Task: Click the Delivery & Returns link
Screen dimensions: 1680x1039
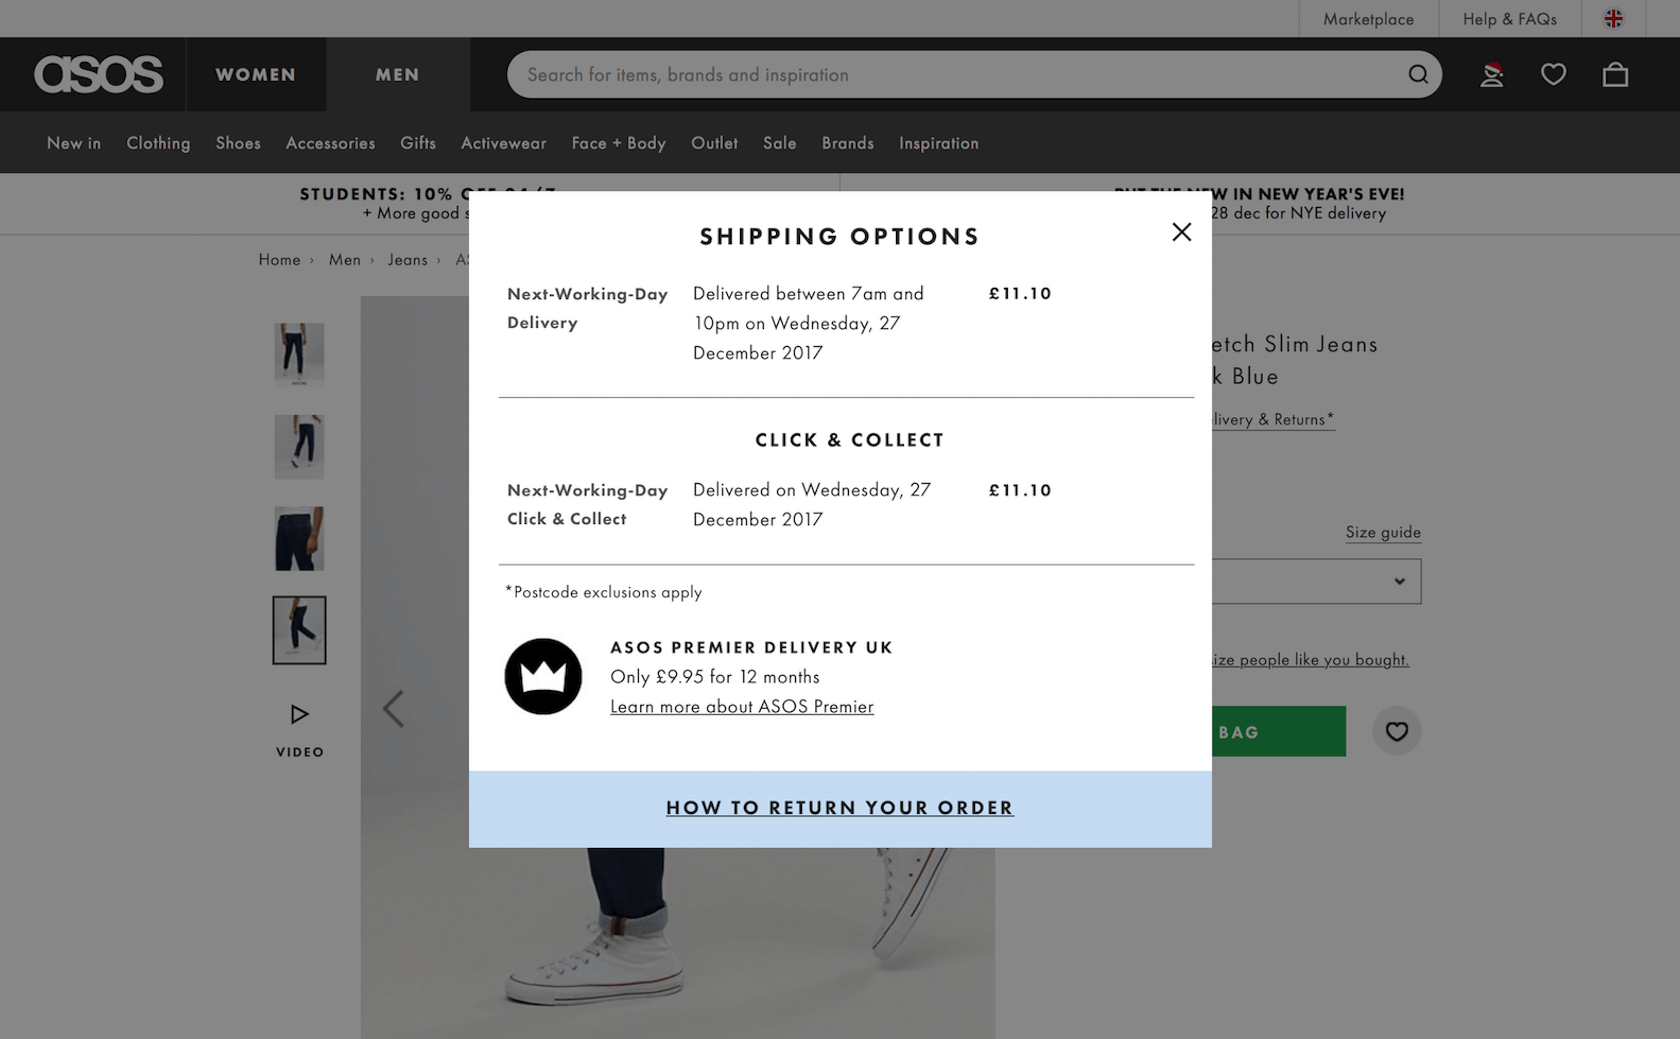Action: (1273, 419)
